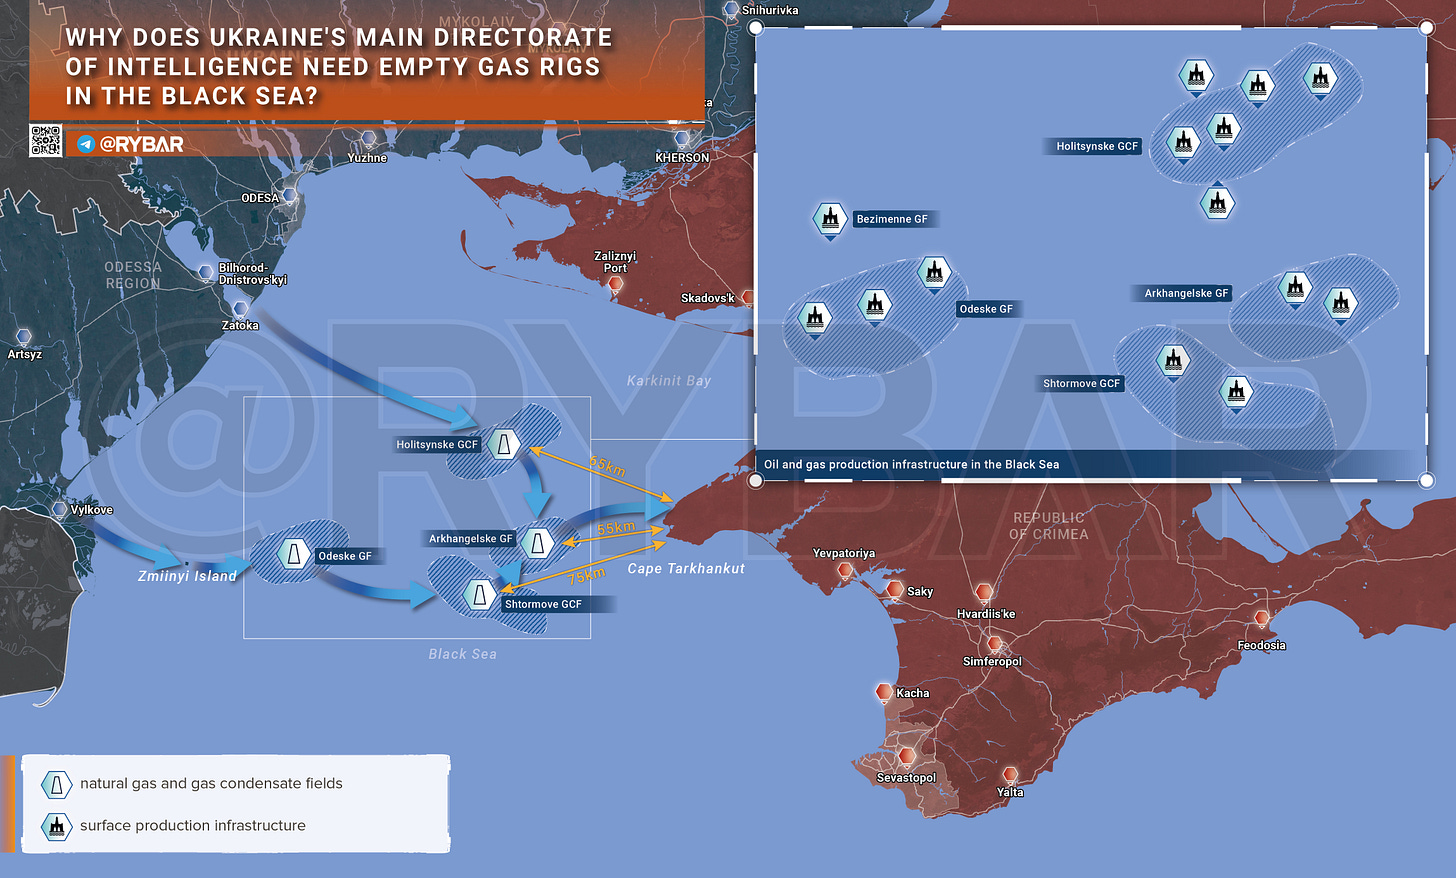Click the Snihurivka city marker
1456x878 pixels.
click(x=731, y=10)
